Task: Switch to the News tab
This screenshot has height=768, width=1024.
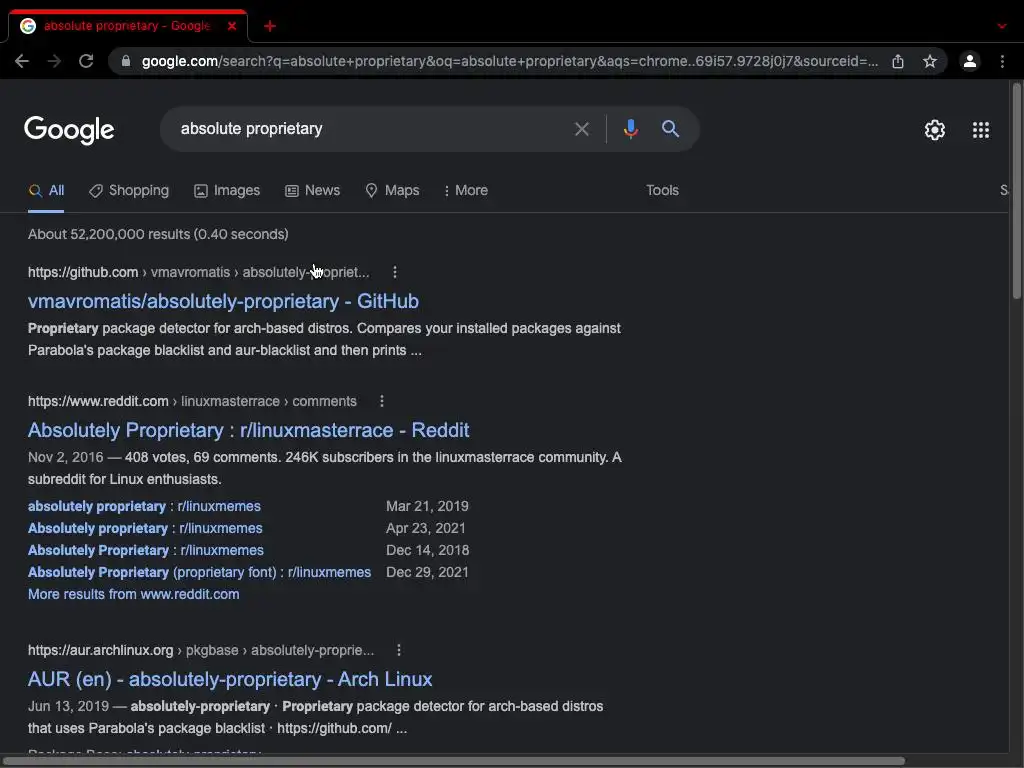Action: (x=313, y=191)
